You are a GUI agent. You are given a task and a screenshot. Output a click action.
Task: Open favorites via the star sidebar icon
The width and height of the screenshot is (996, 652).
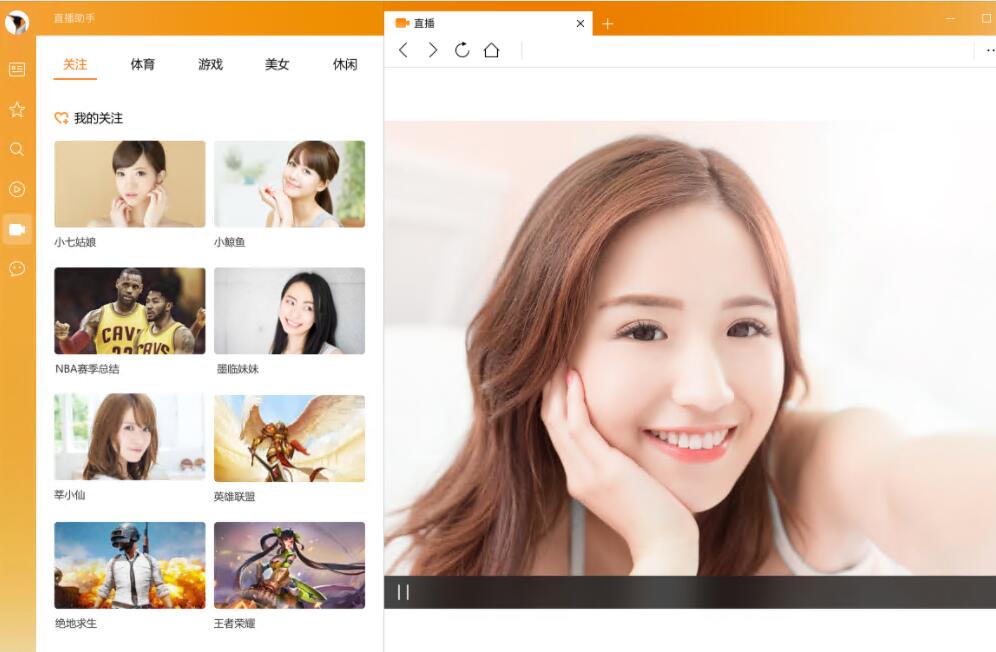pyautogui.click(x=17, y=110)
